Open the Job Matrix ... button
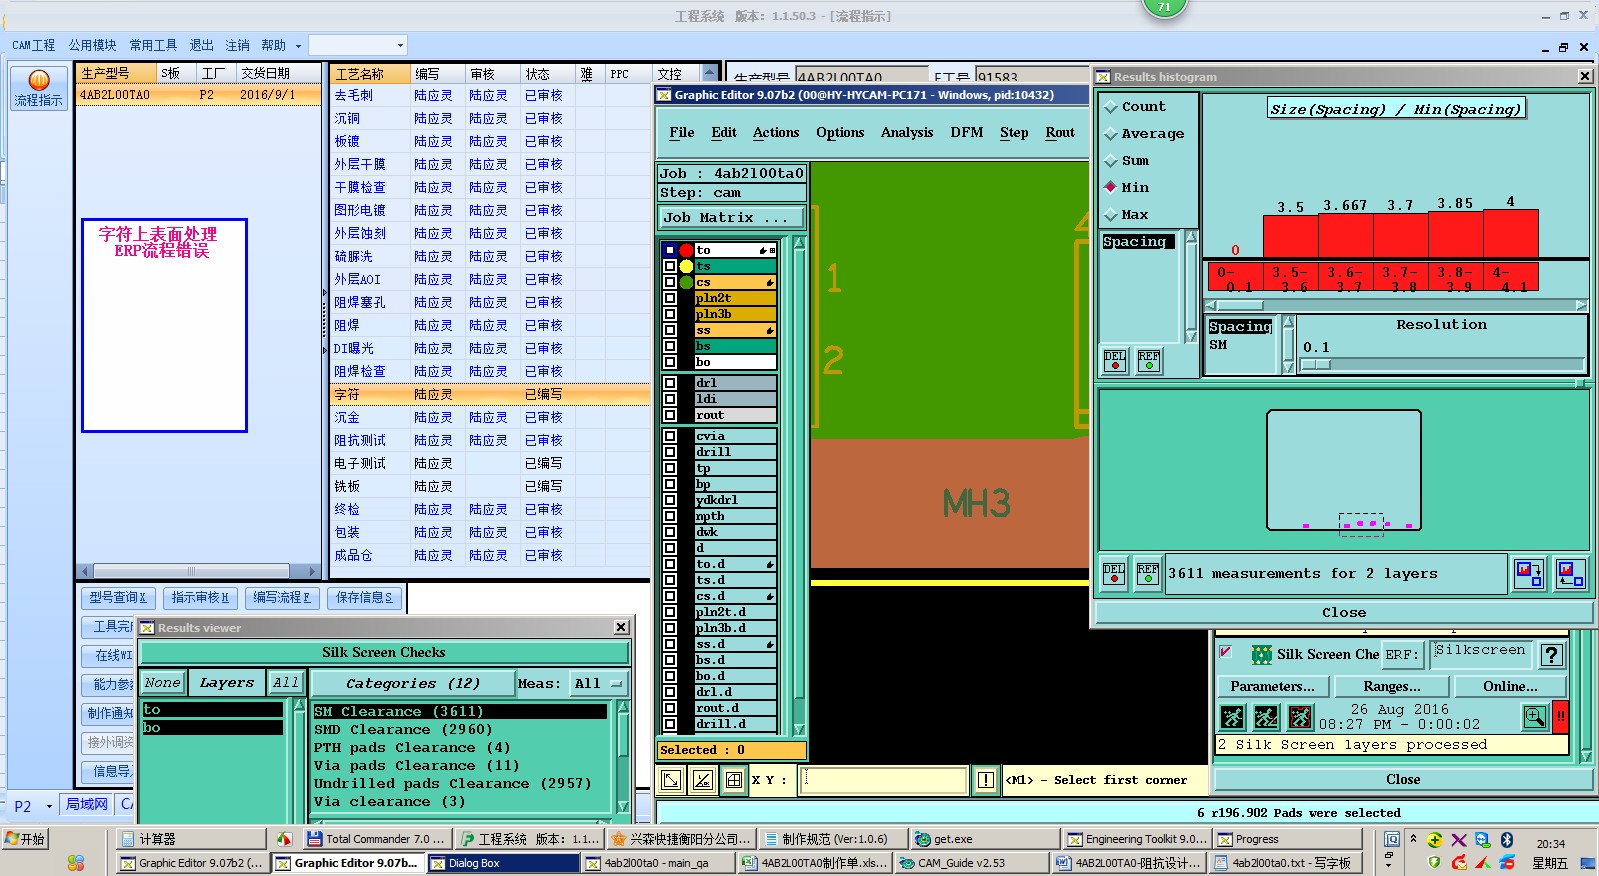Screen dimensions: 1599x876 point(732,217)
